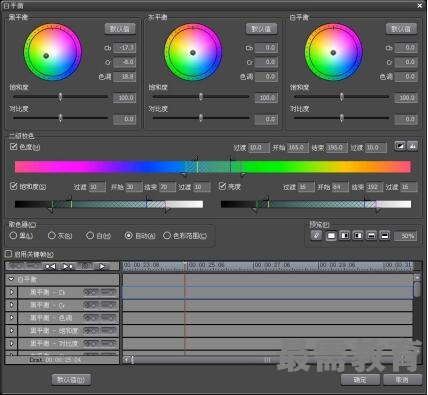The image size is (428, 395).
Task: Click the second keyframe button in 黑平衡 - Cb row
Action: pyautogui.click(x=108, y=292)
